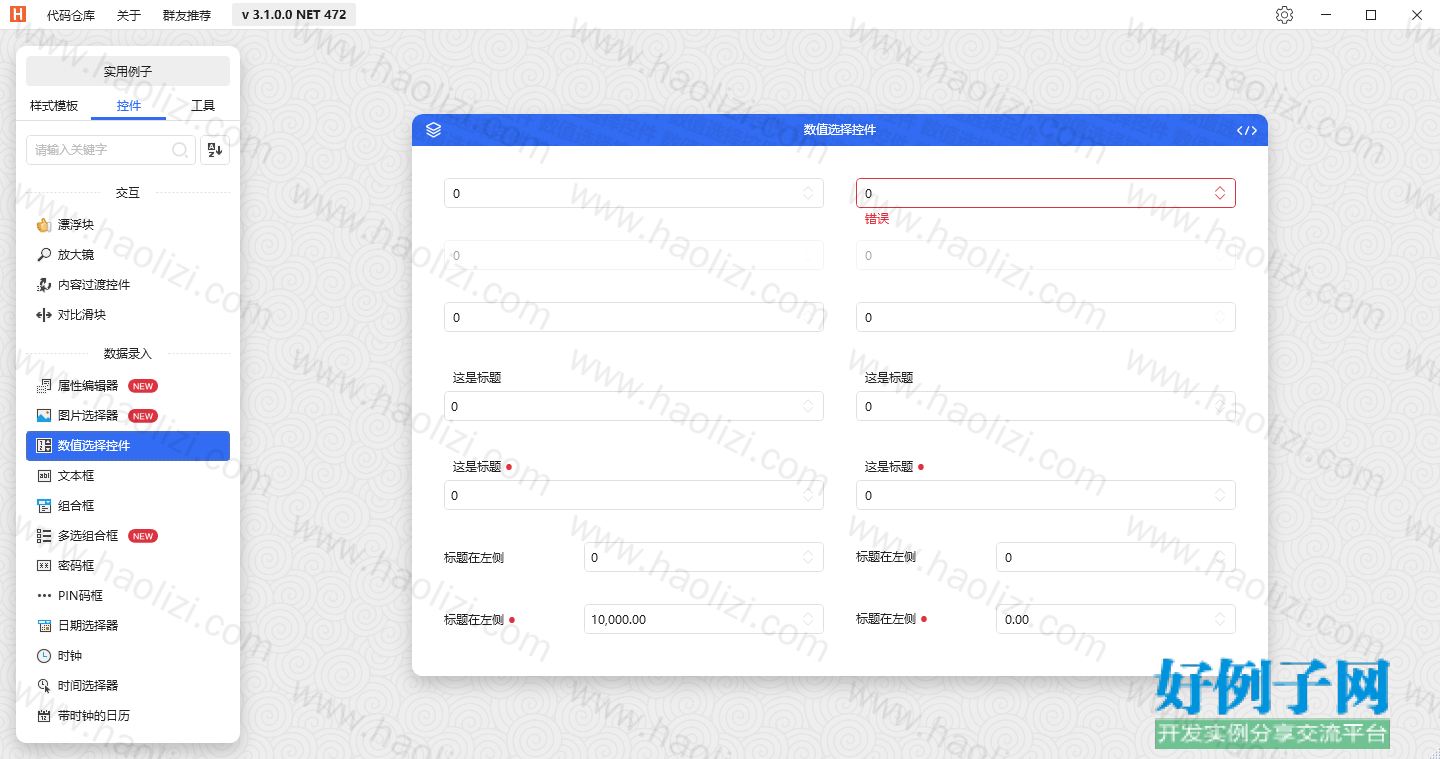The height and width of the screenshot is (759, 1440).
Task: Click the slider icon beside 对比滑块
Action: coord(44,315)
